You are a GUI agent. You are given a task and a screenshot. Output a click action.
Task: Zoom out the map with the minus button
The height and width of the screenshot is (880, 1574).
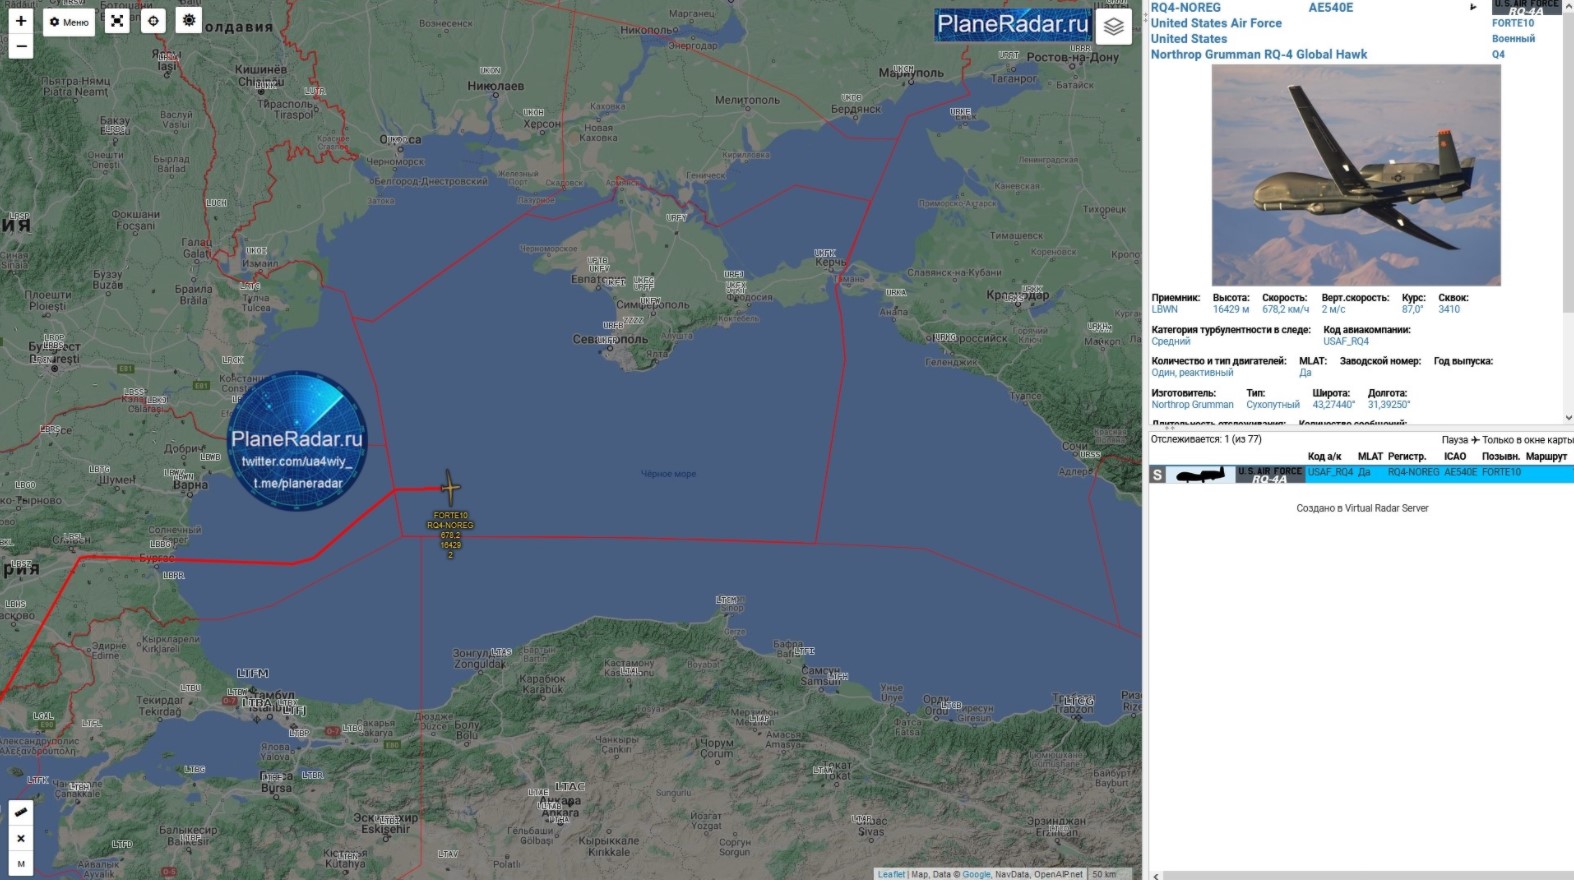[21, 46]
